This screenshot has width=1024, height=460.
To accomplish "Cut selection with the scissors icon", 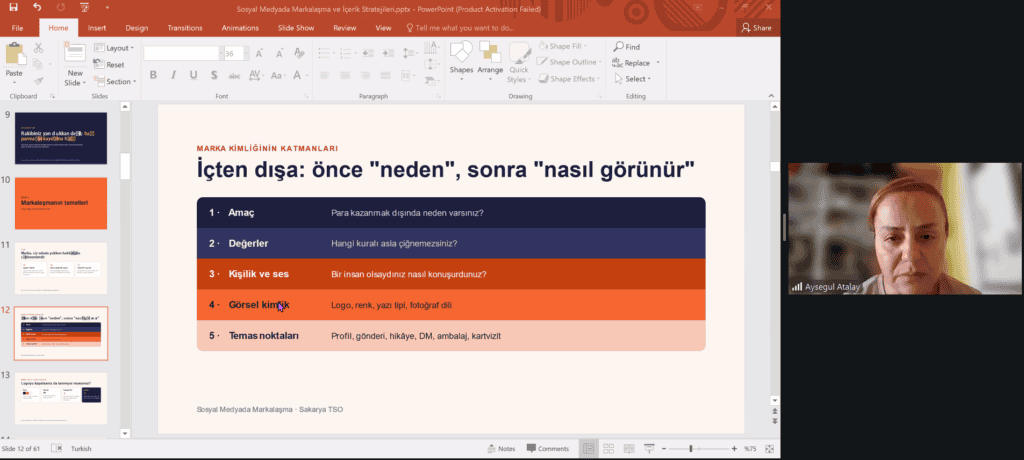I will click(38, 48).
